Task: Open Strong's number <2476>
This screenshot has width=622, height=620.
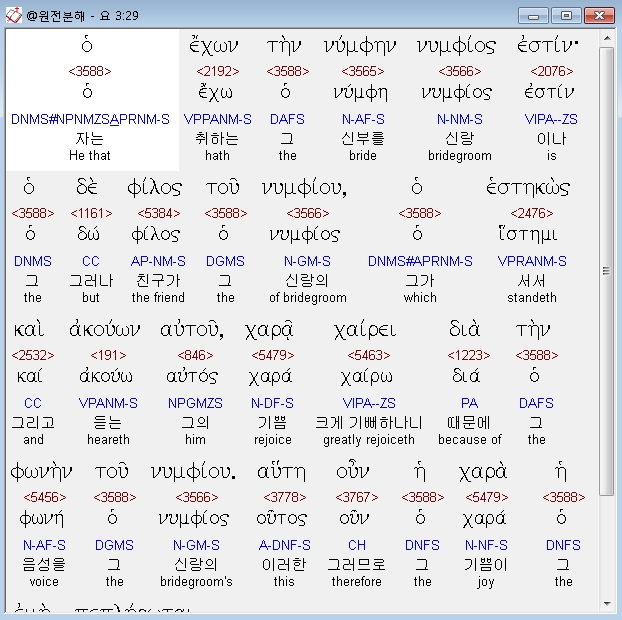Action: (x=532, y=213)
